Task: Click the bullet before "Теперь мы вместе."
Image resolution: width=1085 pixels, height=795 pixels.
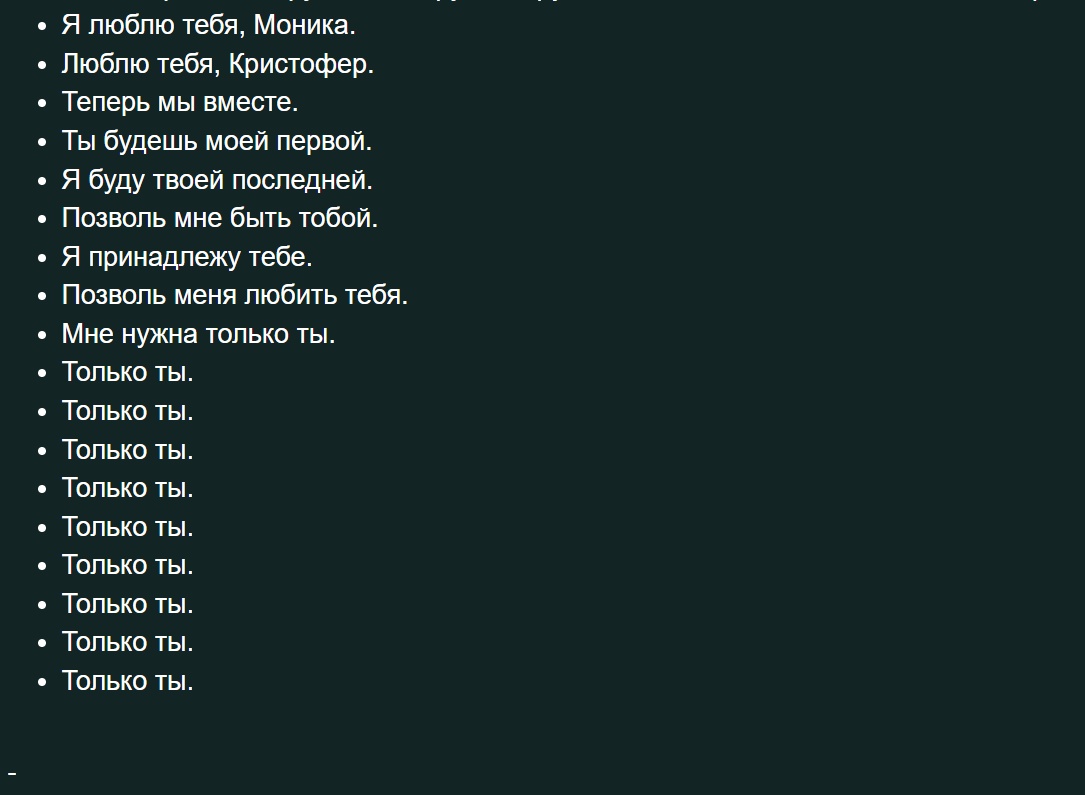Action: tap(42, 103)
